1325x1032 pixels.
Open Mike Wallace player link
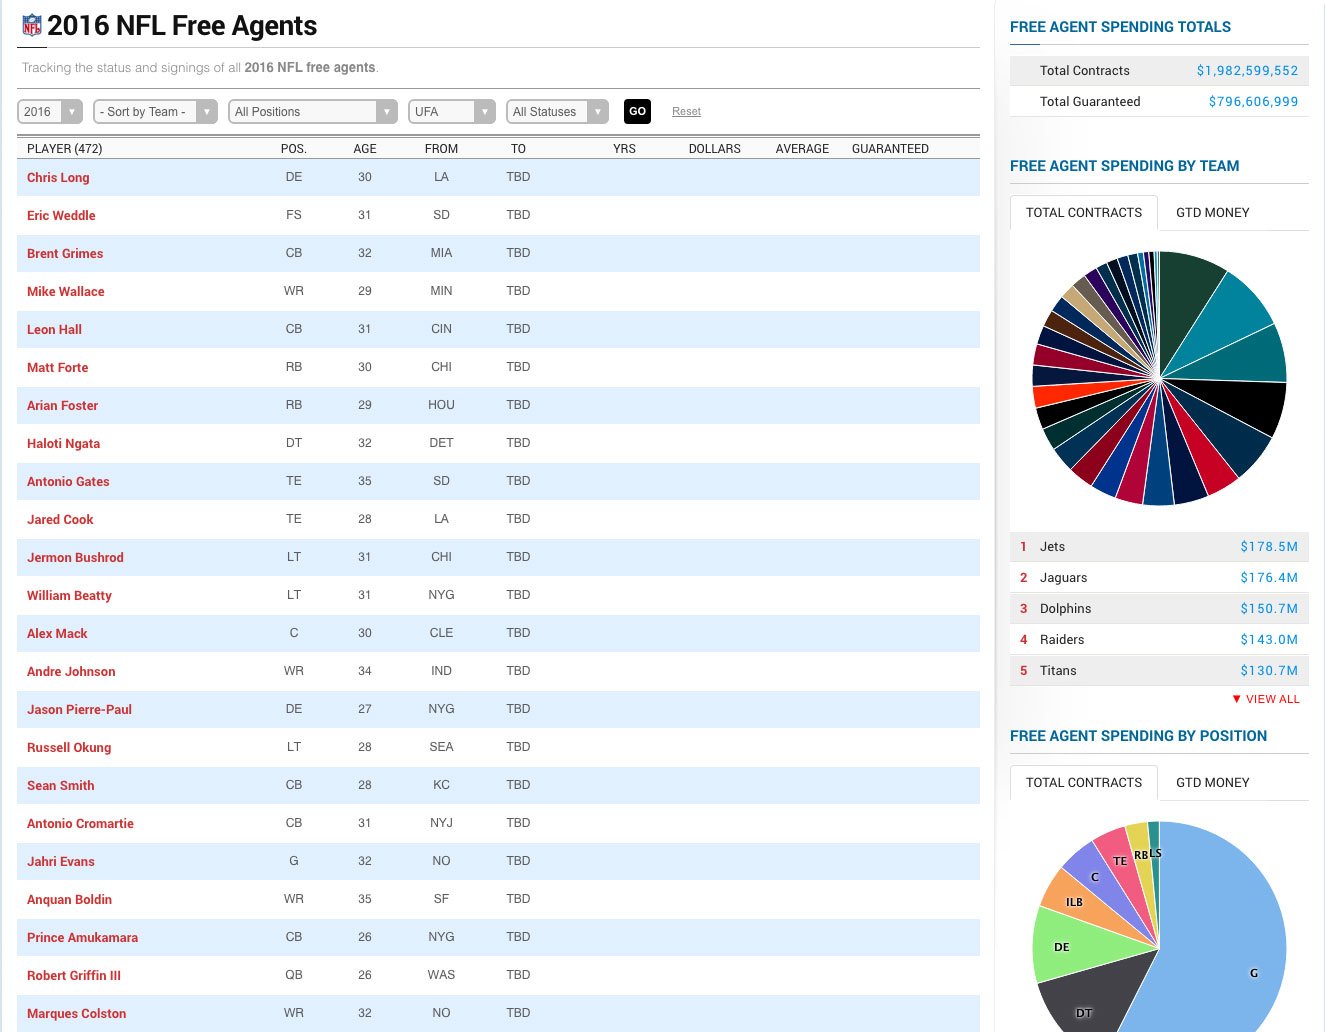[x=66, y=291]
